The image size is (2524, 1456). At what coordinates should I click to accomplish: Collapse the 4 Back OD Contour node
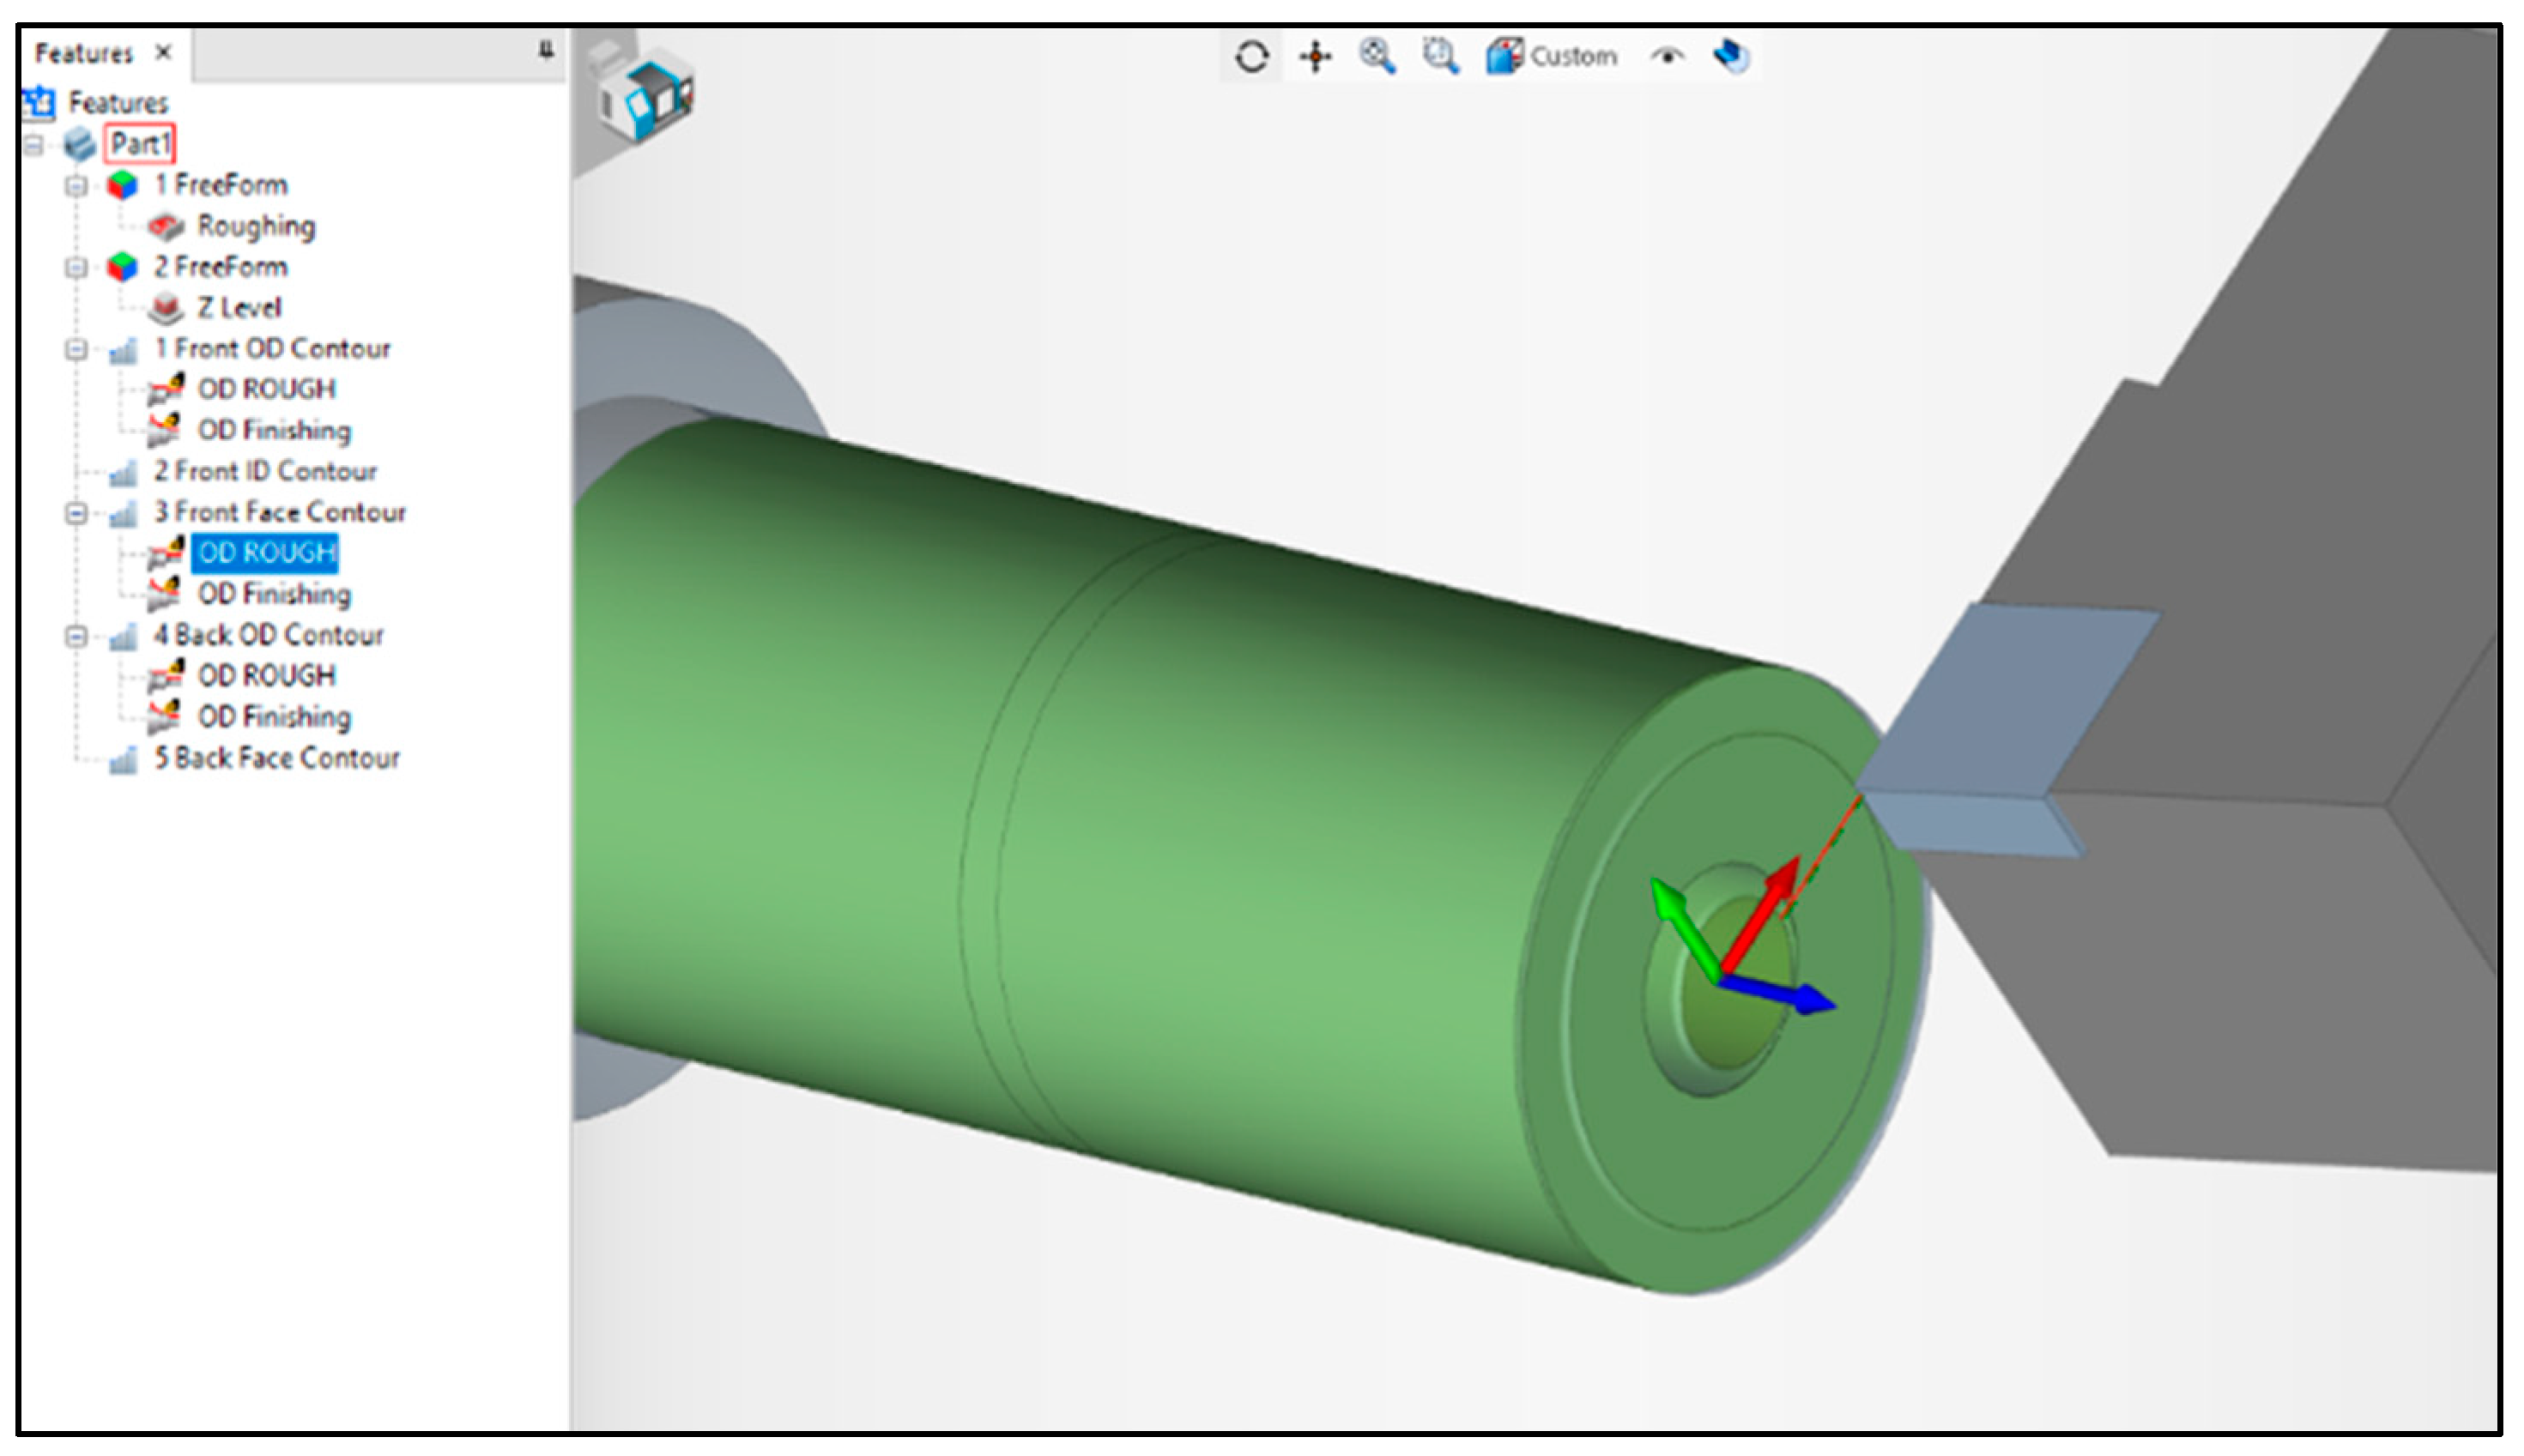click(76, 636)
